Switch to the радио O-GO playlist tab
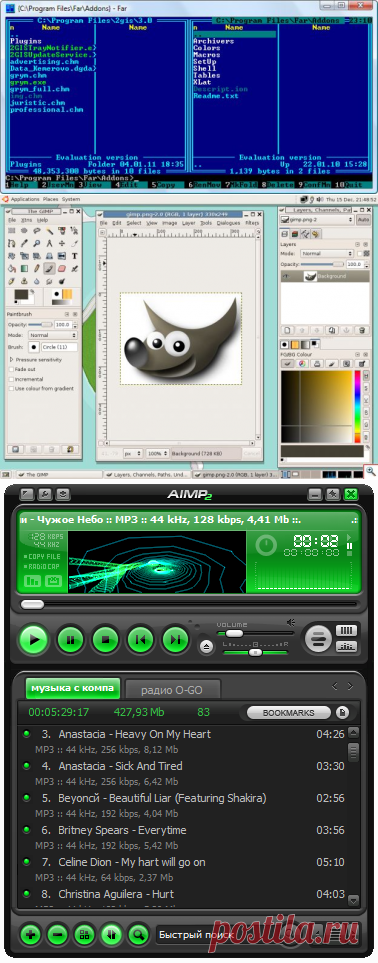Screen dimensions: 378x963 pyautogui.click(x=171, y=690)
